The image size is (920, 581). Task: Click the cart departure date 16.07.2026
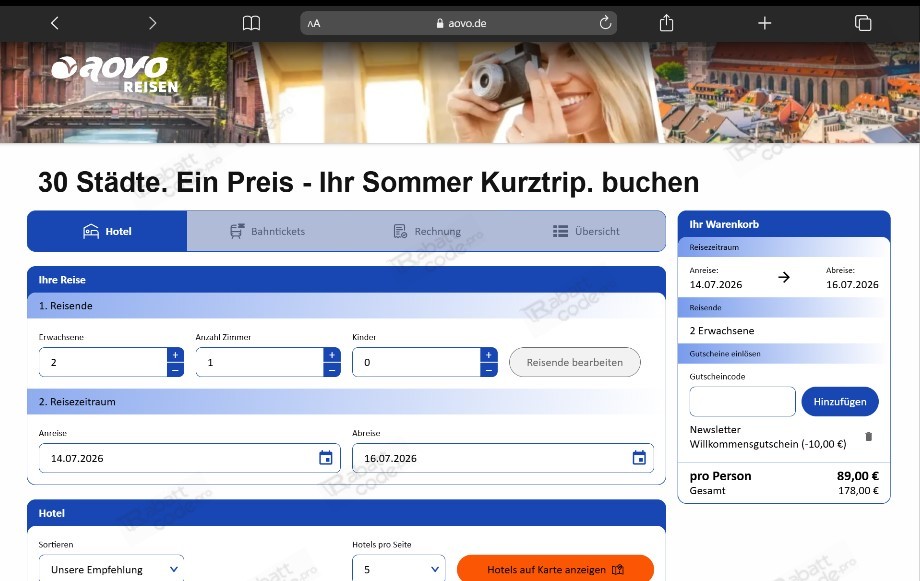852,285
